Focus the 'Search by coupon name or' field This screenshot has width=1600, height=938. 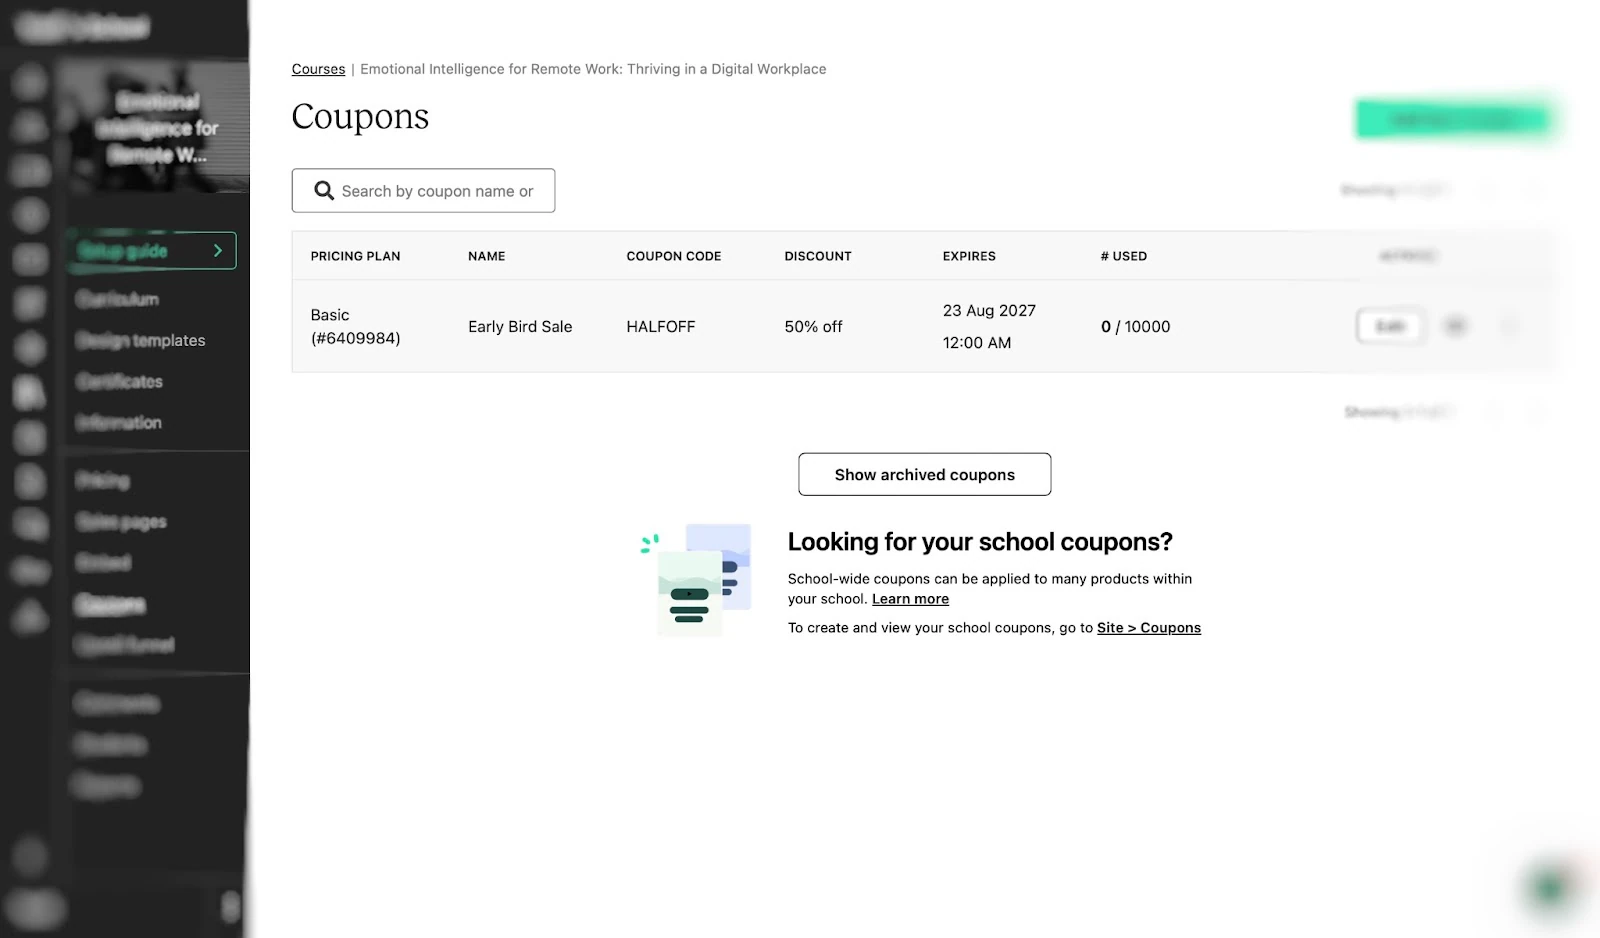pos(423,190)
